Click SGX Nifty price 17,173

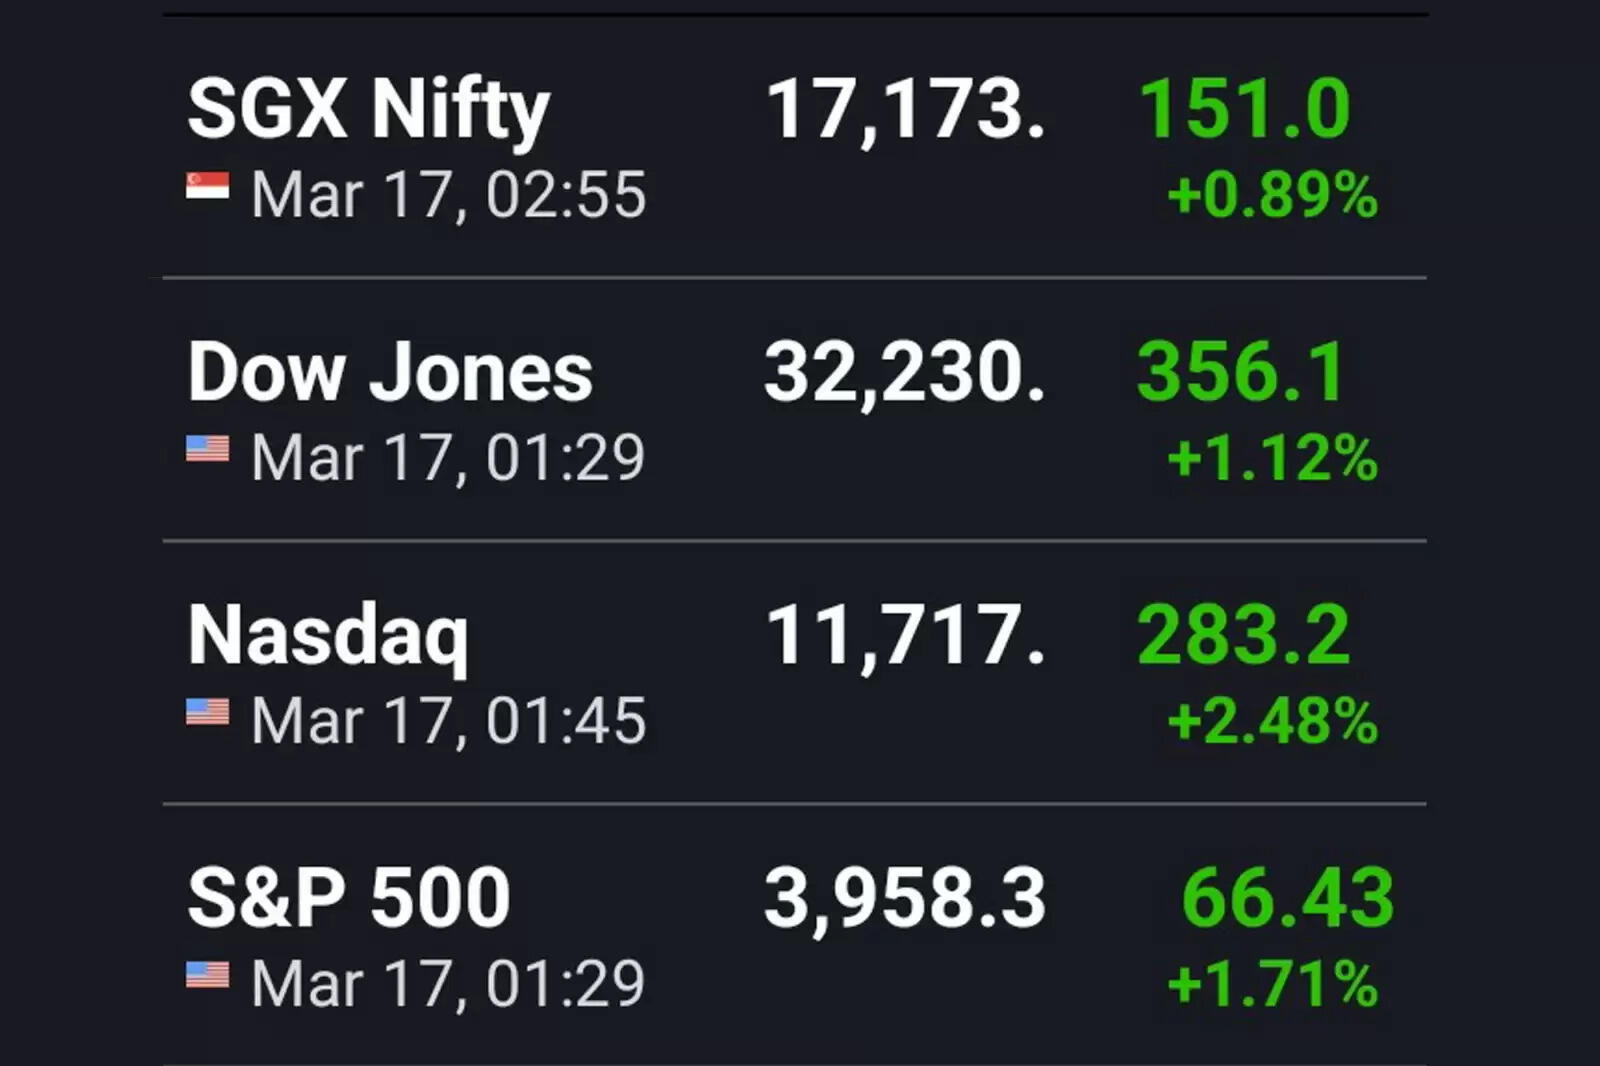click(x=905, y=110)
